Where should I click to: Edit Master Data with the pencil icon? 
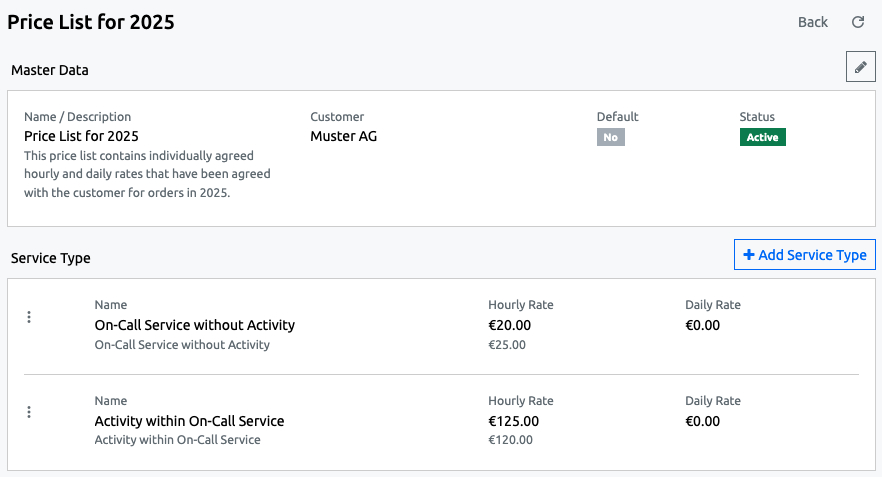click(x=861, y=67)
